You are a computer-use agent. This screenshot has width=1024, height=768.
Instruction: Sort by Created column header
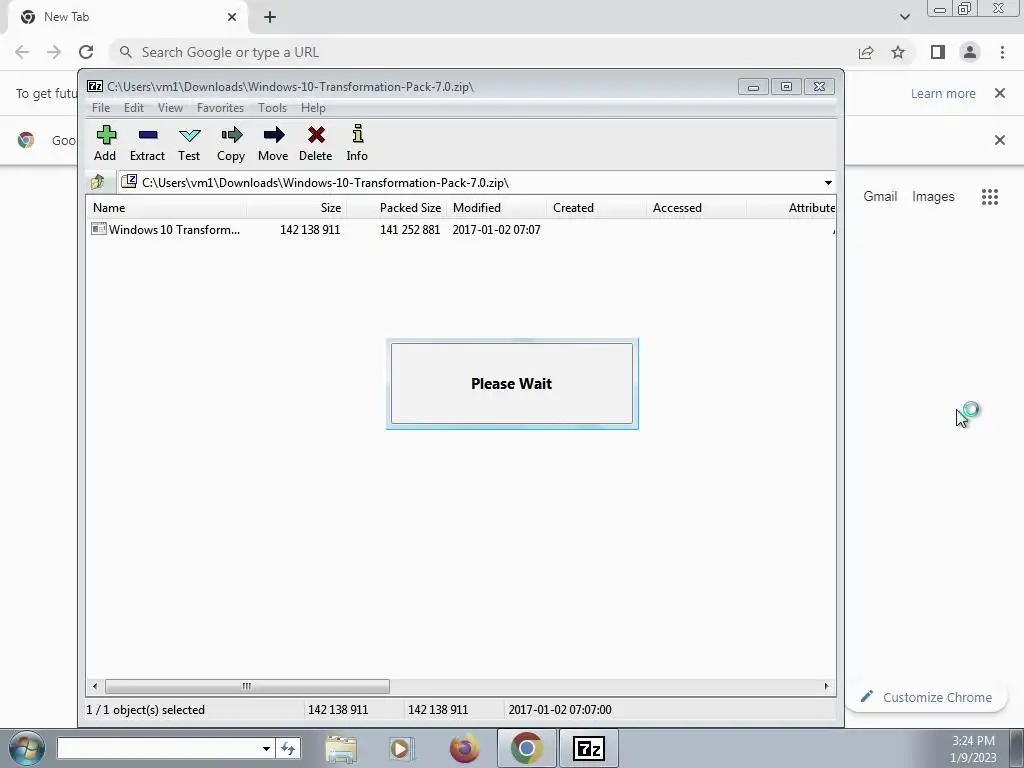[x=596, y=208]
